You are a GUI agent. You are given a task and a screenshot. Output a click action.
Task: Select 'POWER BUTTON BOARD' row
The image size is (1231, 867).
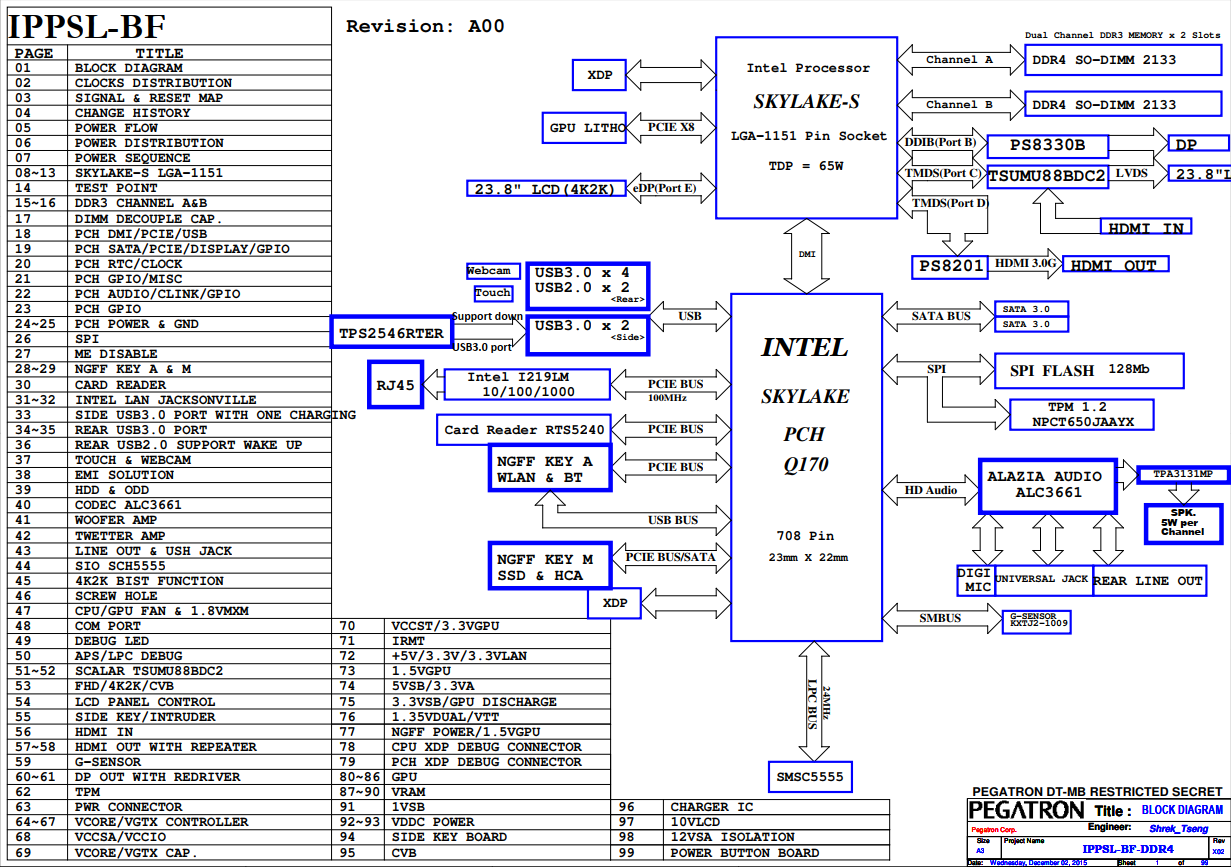pos(750,853)
